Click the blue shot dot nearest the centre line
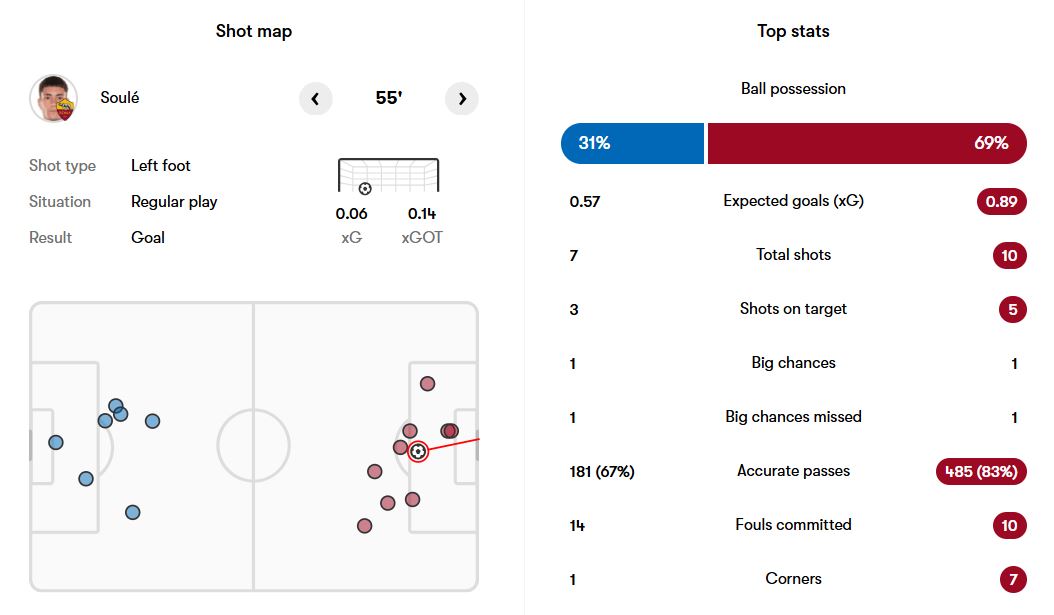1054x615 pixels. [152, 421]
